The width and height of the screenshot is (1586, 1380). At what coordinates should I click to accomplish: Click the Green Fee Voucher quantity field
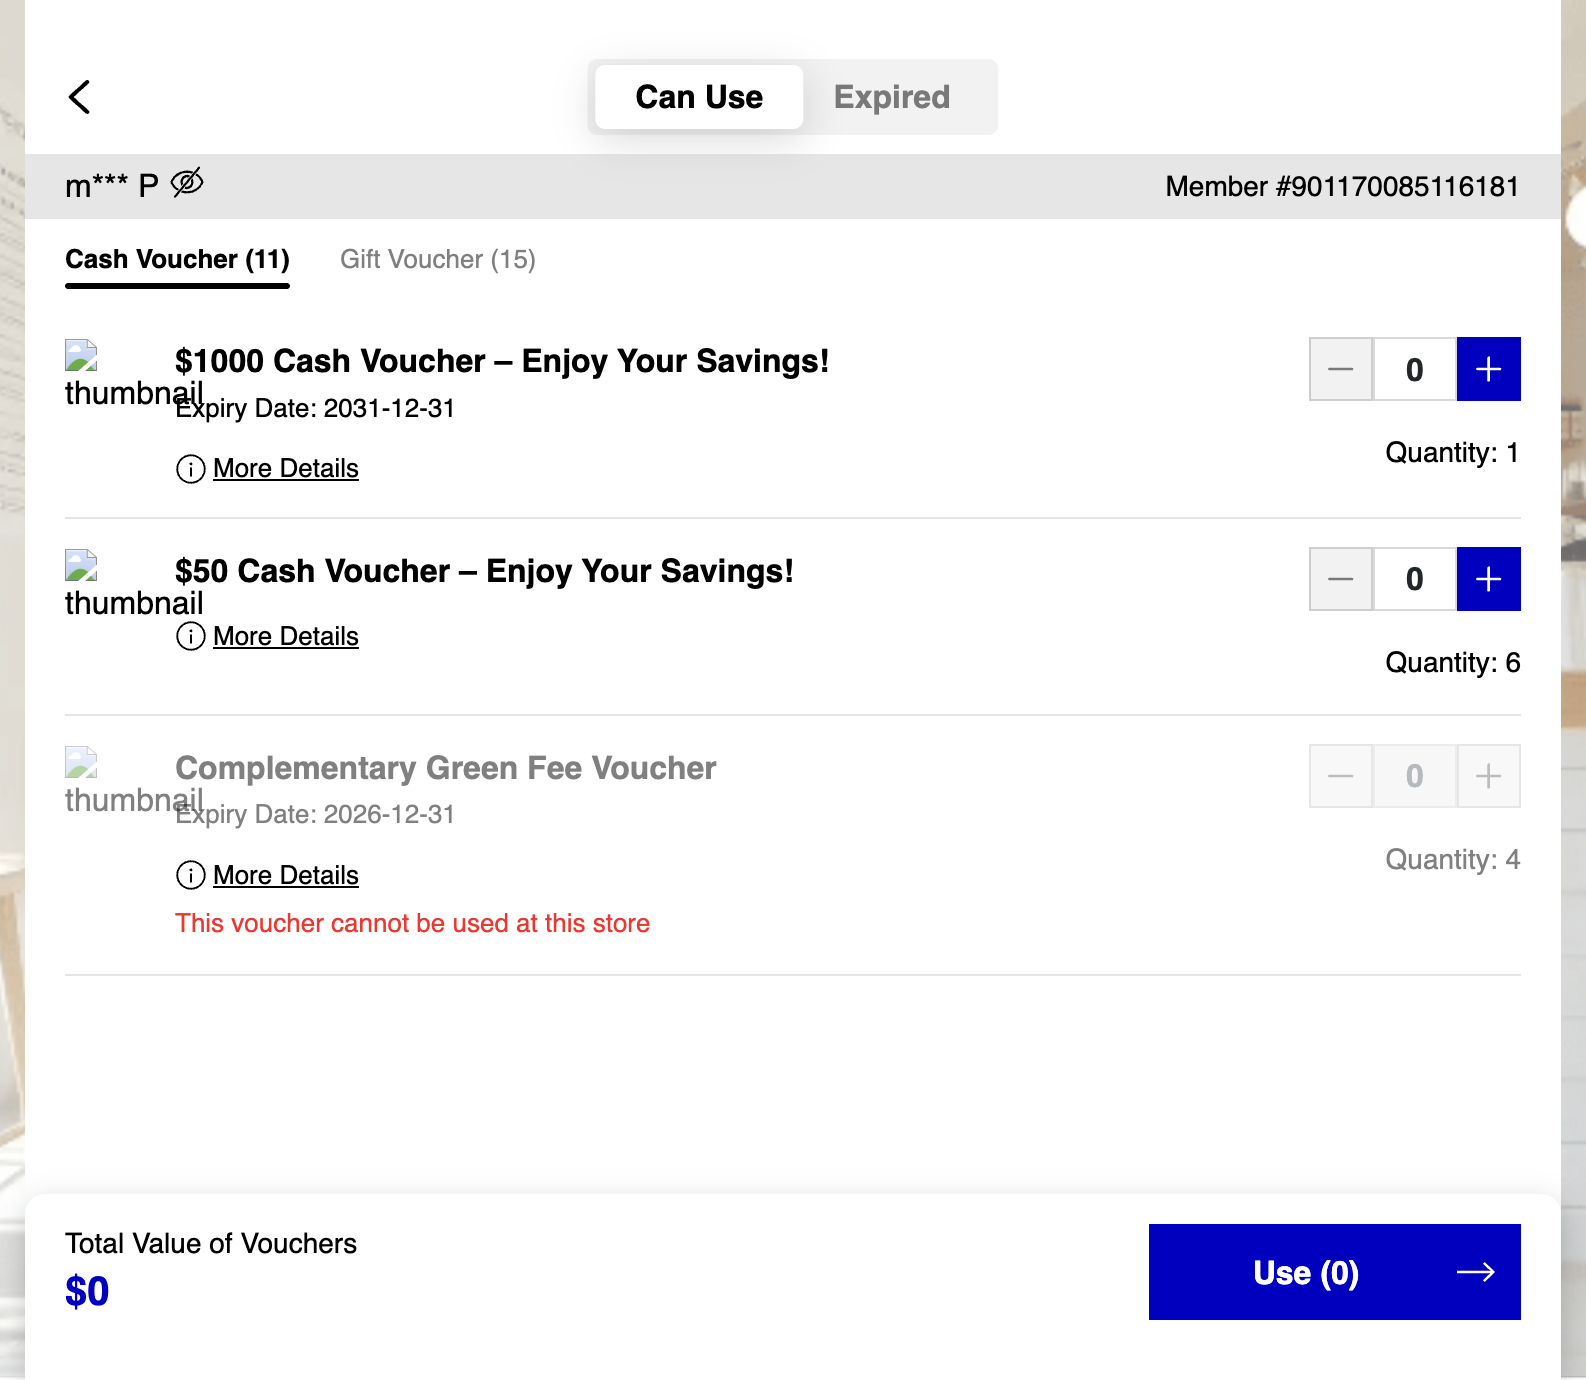click(1415, 776)
